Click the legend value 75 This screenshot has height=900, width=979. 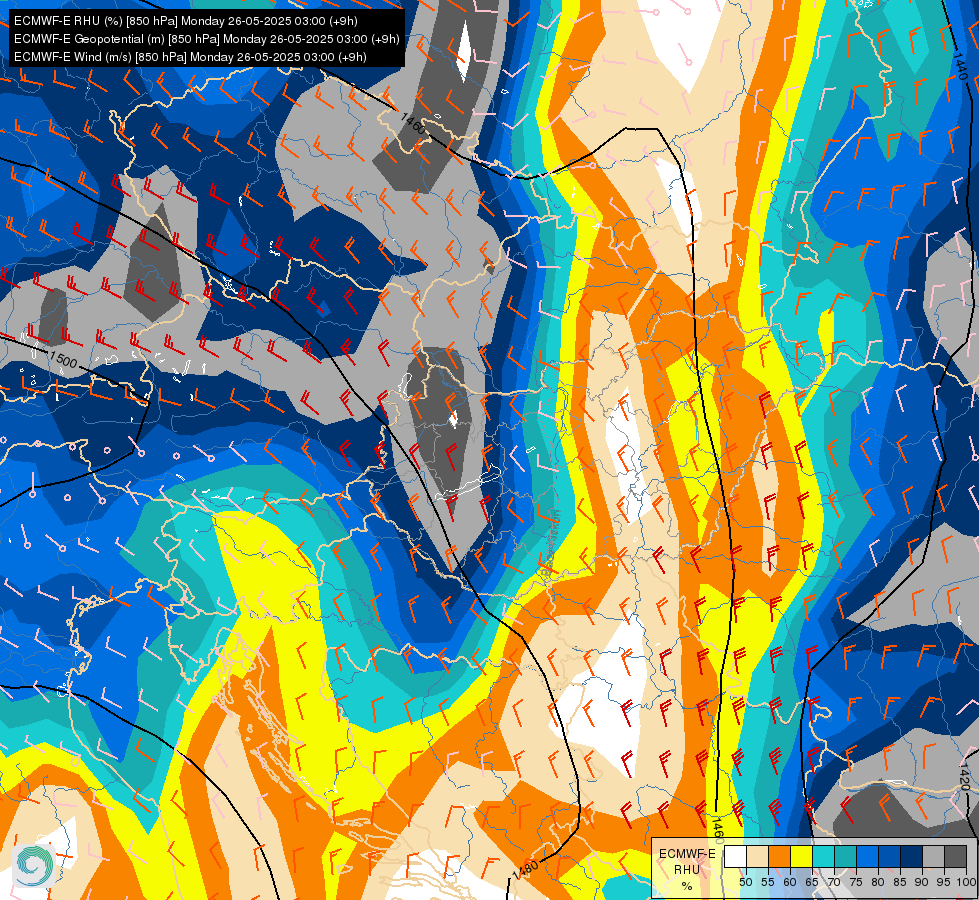coord(855,882)
